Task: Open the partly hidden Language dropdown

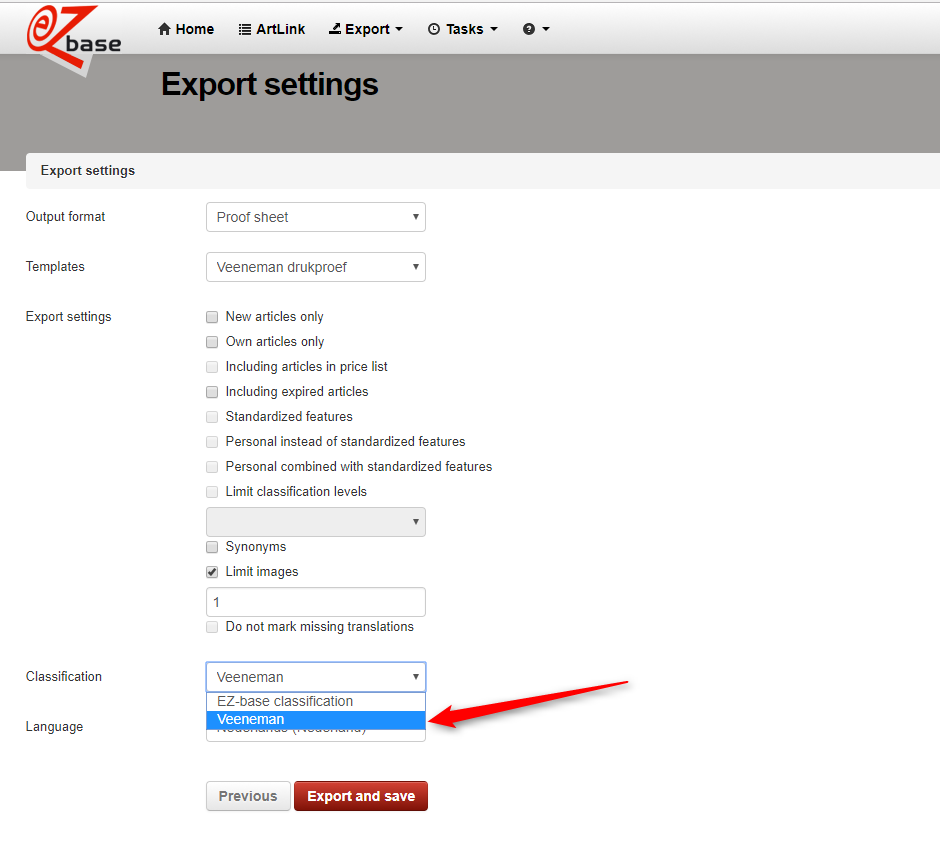Action: 316,735
